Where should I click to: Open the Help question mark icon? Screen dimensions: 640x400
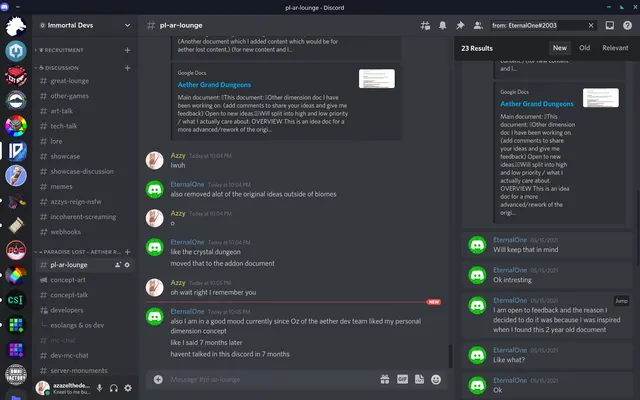[627, 25]
